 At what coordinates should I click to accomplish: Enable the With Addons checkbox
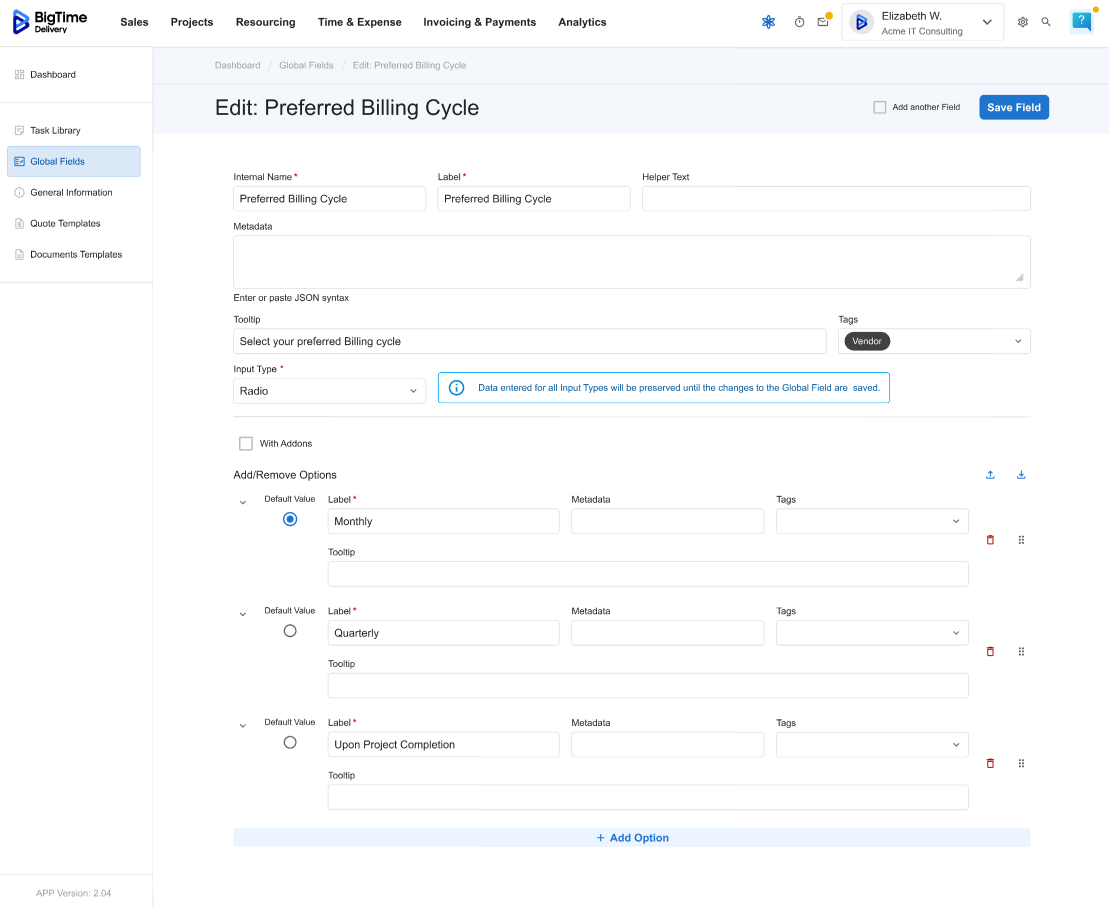(246, 443)
